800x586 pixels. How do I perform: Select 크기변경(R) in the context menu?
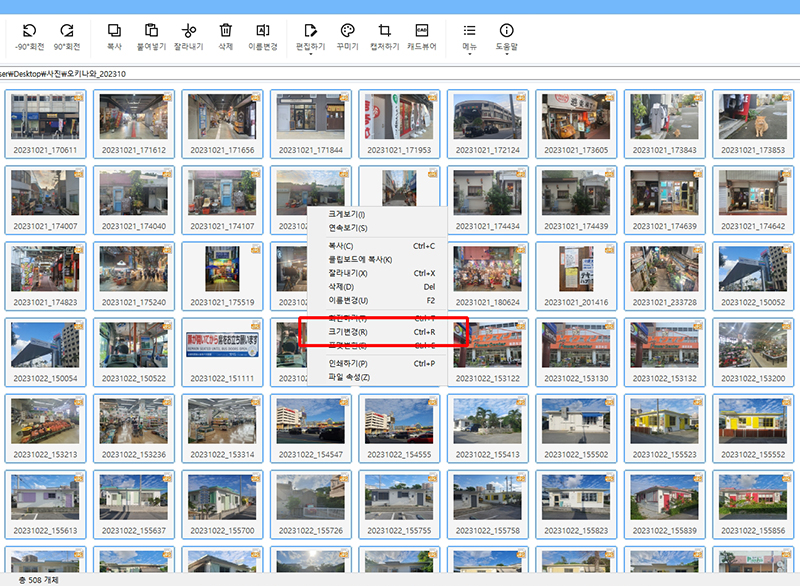coord(378,332)
